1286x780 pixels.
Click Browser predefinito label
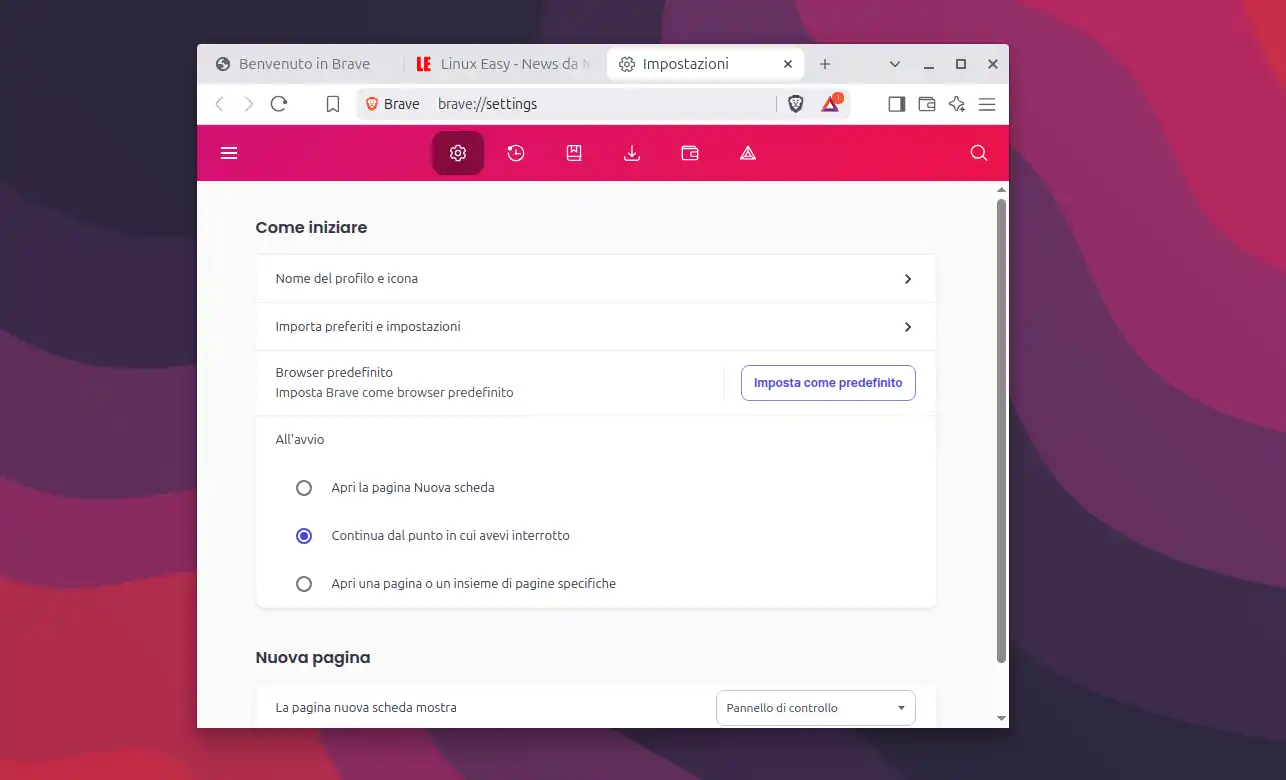point(334,373)
